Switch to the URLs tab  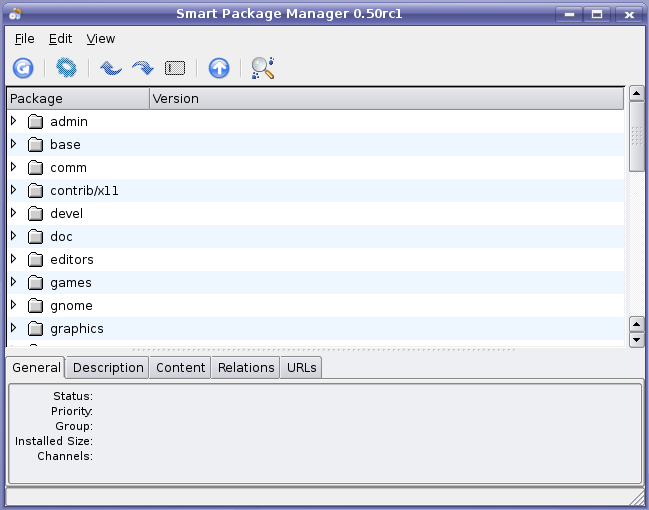301,368
